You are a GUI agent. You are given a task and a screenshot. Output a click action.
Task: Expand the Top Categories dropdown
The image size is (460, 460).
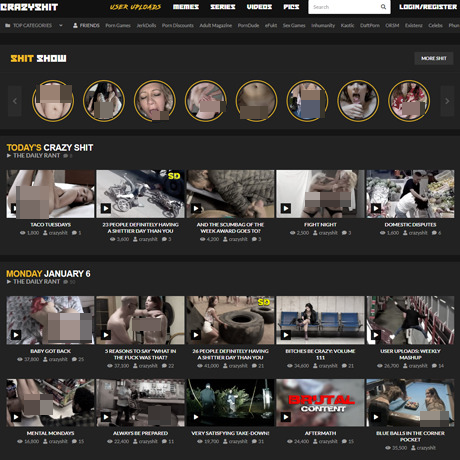[61, 25]
